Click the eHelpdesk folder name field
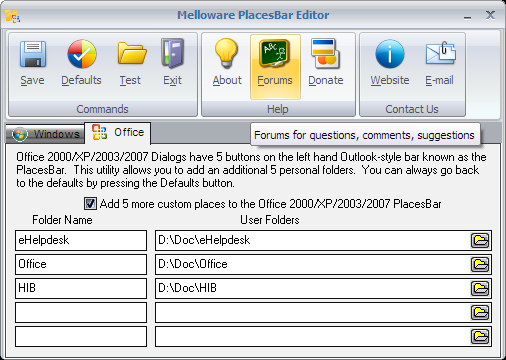506x360 pixels. point(81,240)
